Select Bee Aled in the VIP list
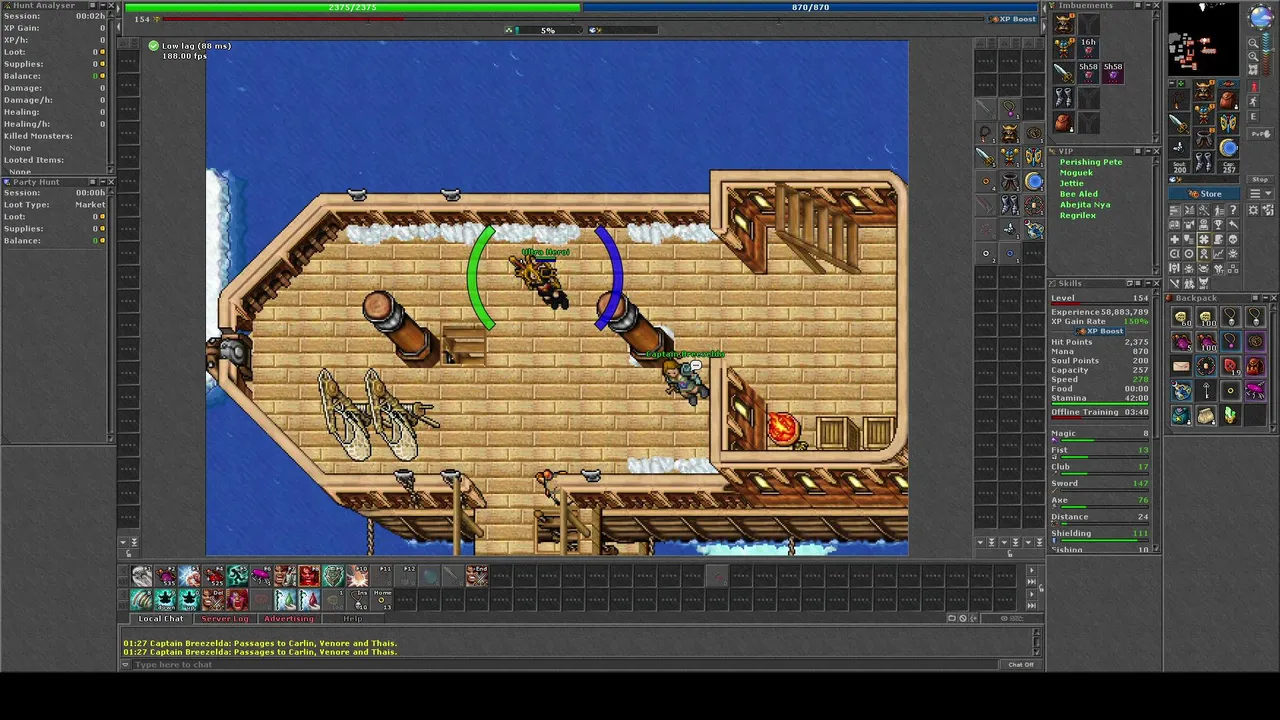1280x720 pixels. (1079, 194)
